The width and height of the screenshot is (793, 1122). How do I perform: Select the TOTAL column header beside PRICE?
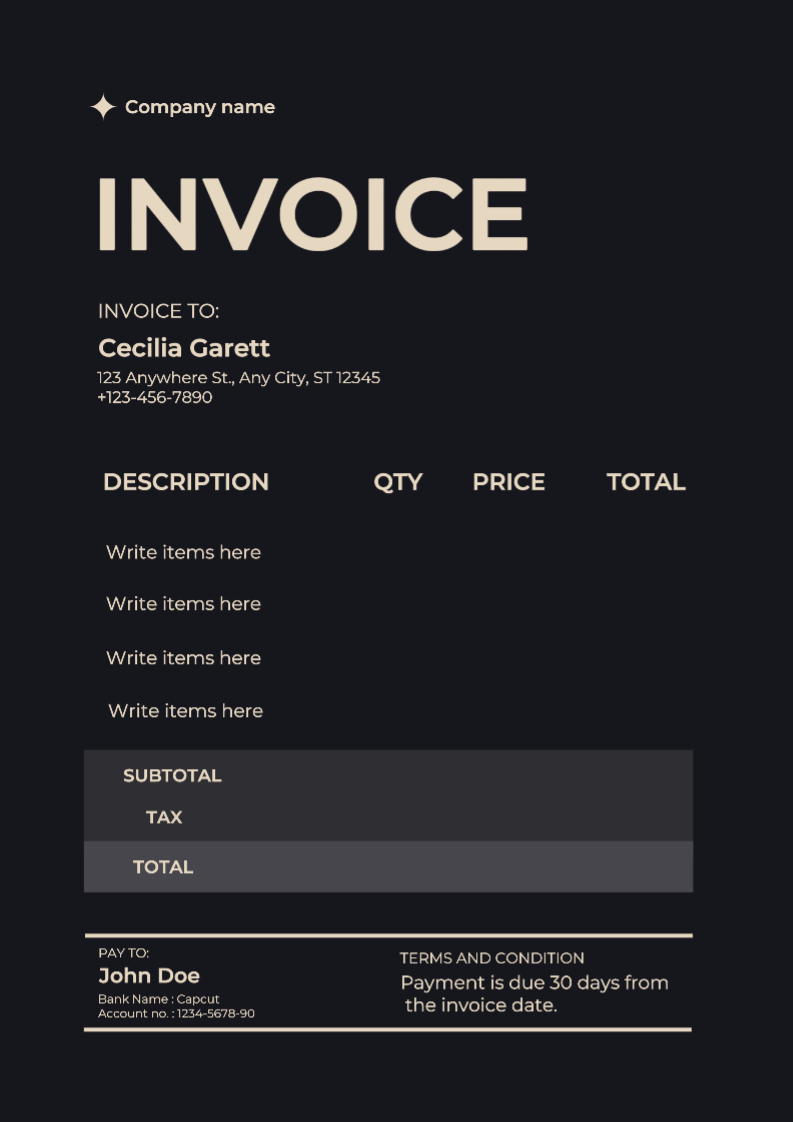click(646, 482)
